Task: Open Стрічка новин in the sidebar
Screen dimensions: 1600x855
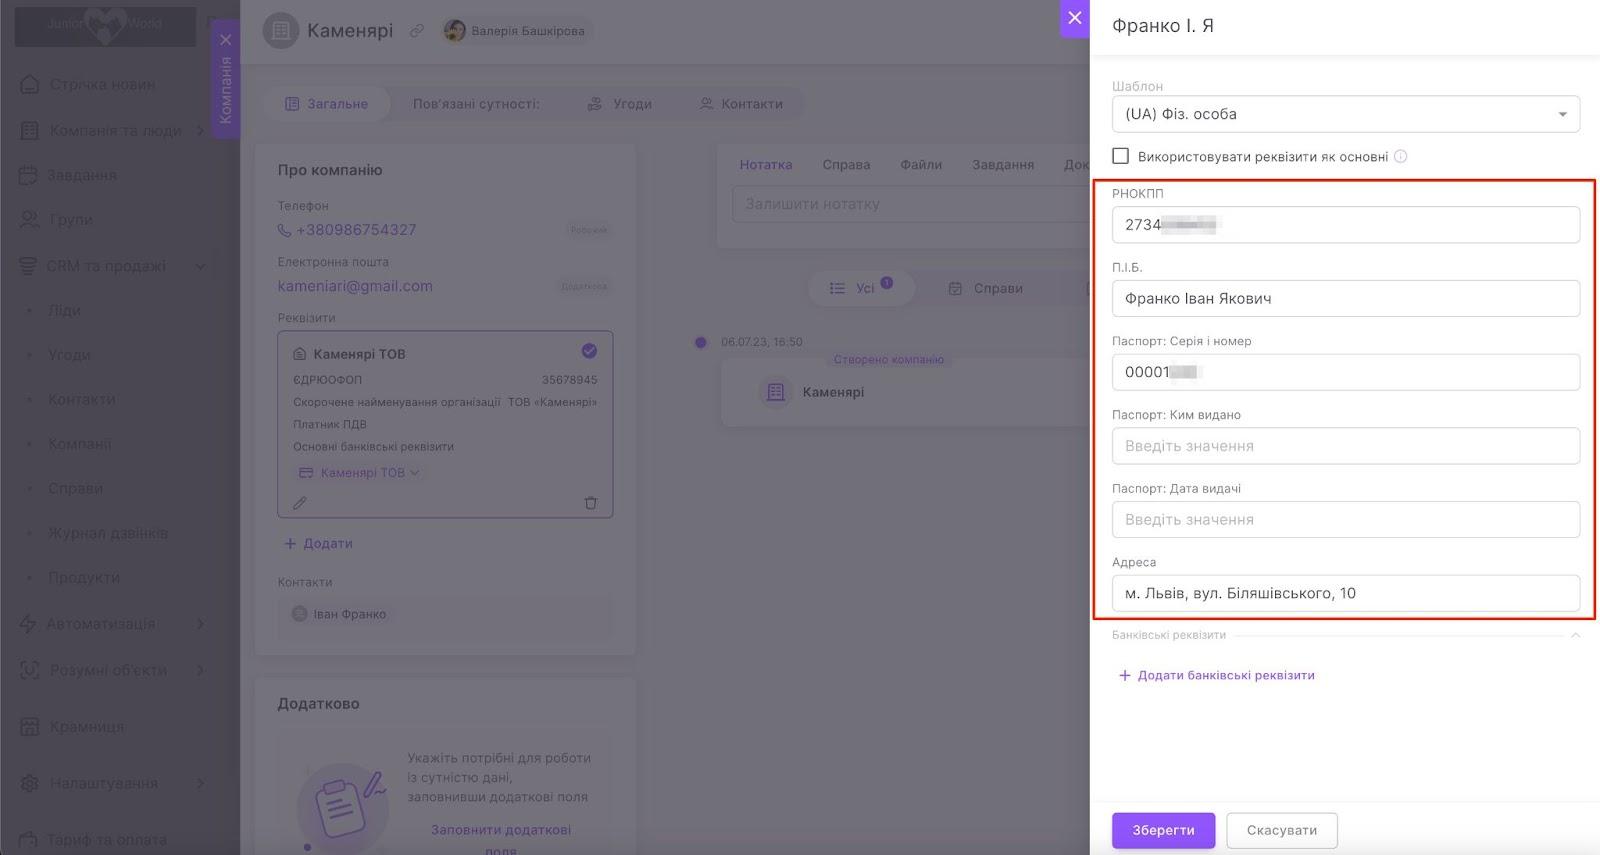Action: click(102, 84)
